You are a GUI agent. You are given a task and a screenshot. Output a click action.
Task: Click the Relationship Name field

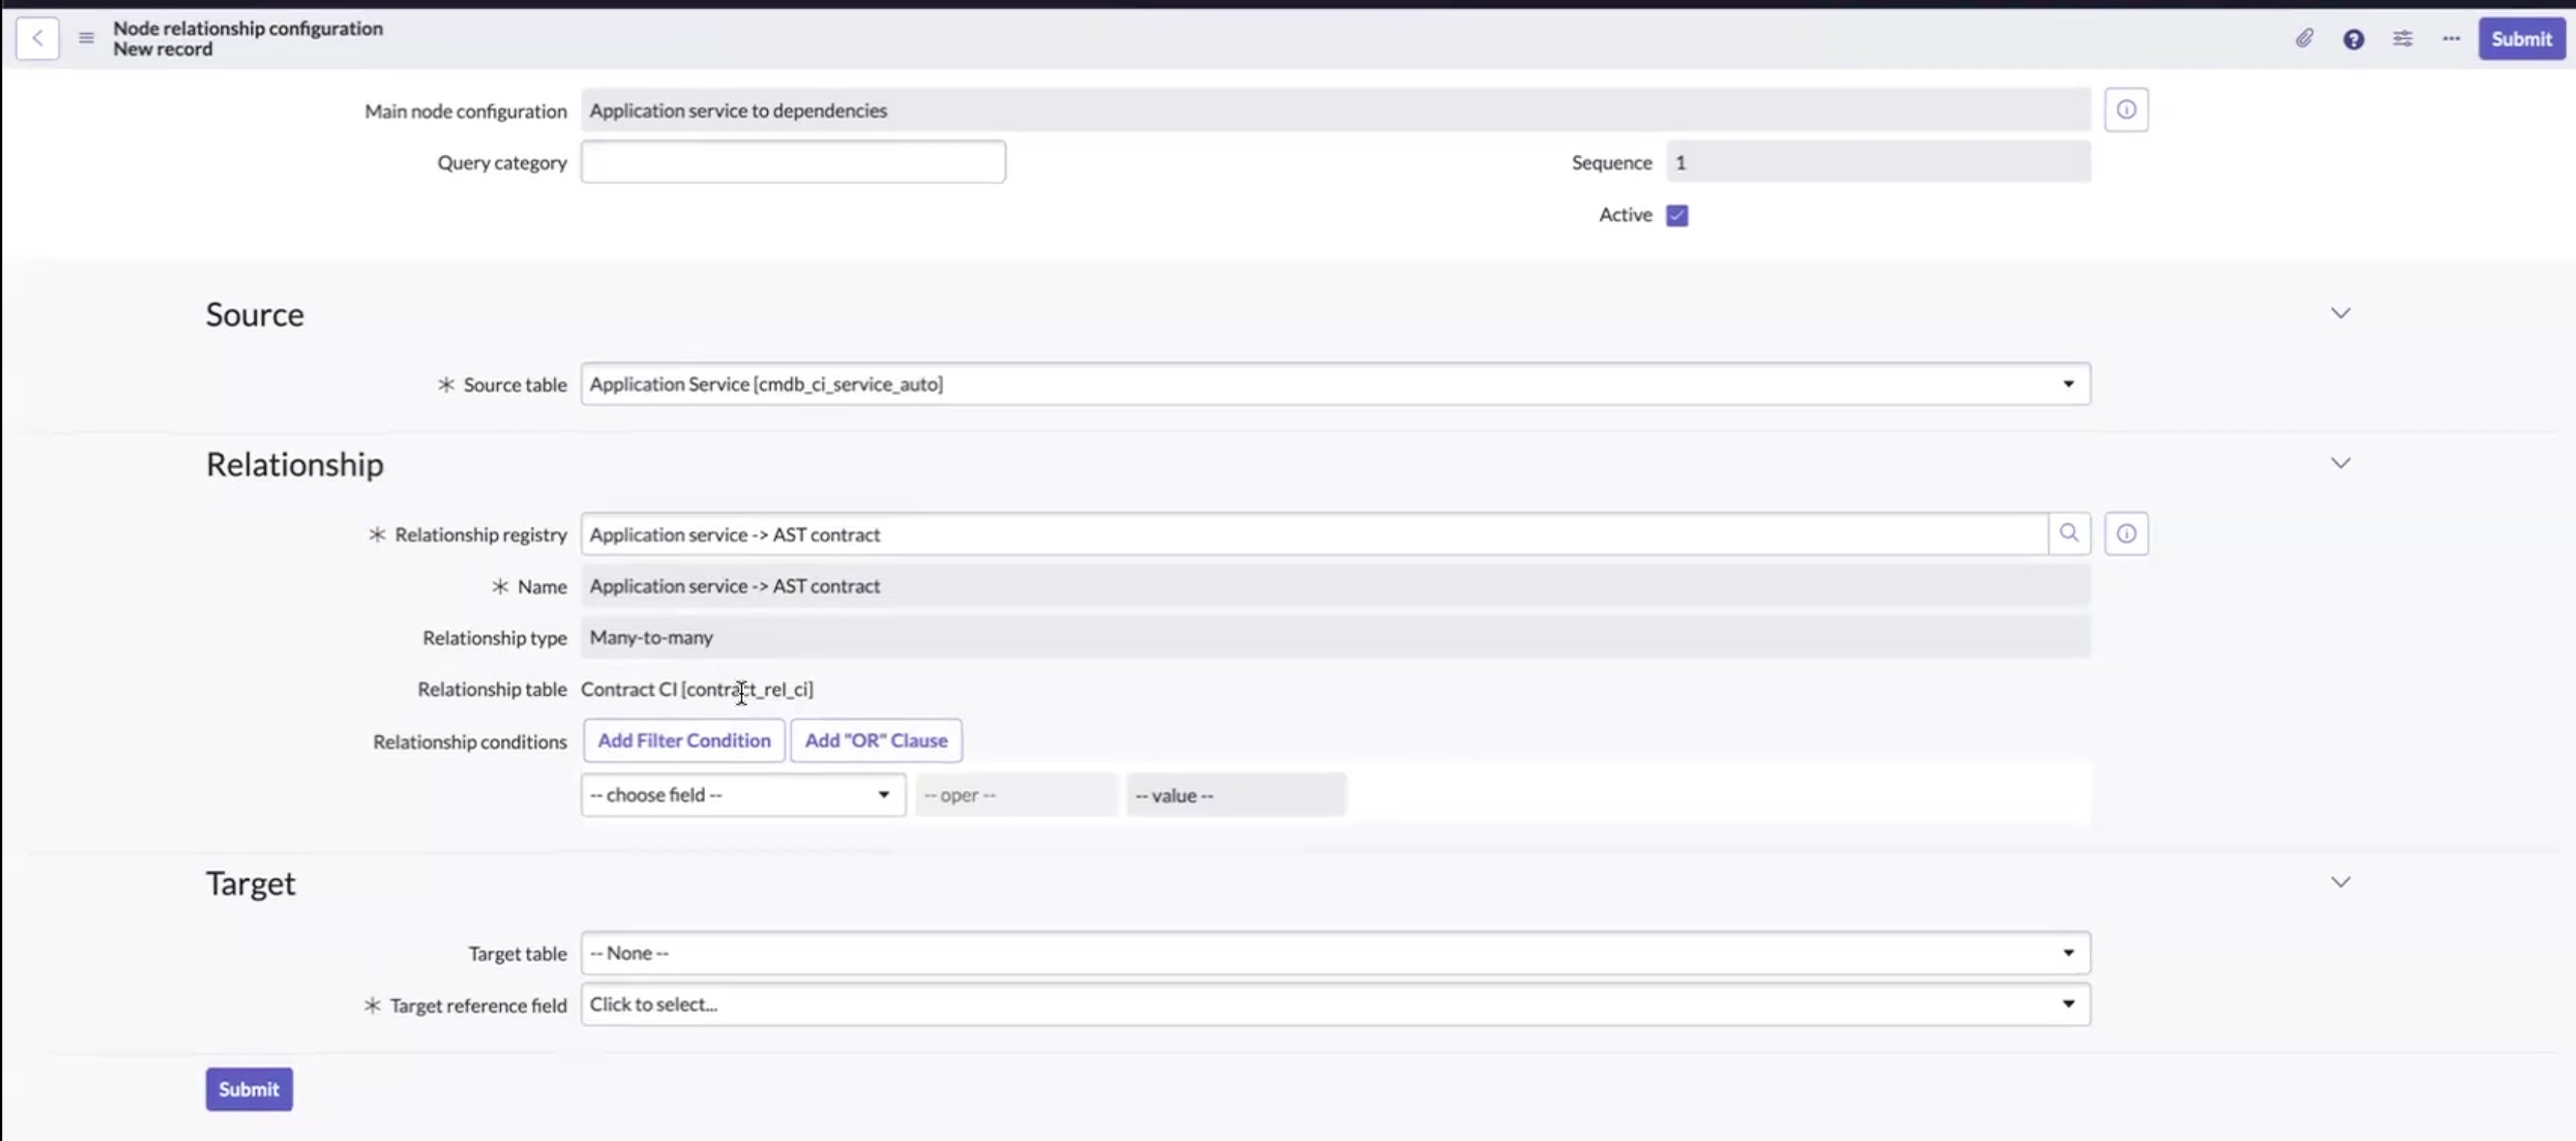point(1335,586)
